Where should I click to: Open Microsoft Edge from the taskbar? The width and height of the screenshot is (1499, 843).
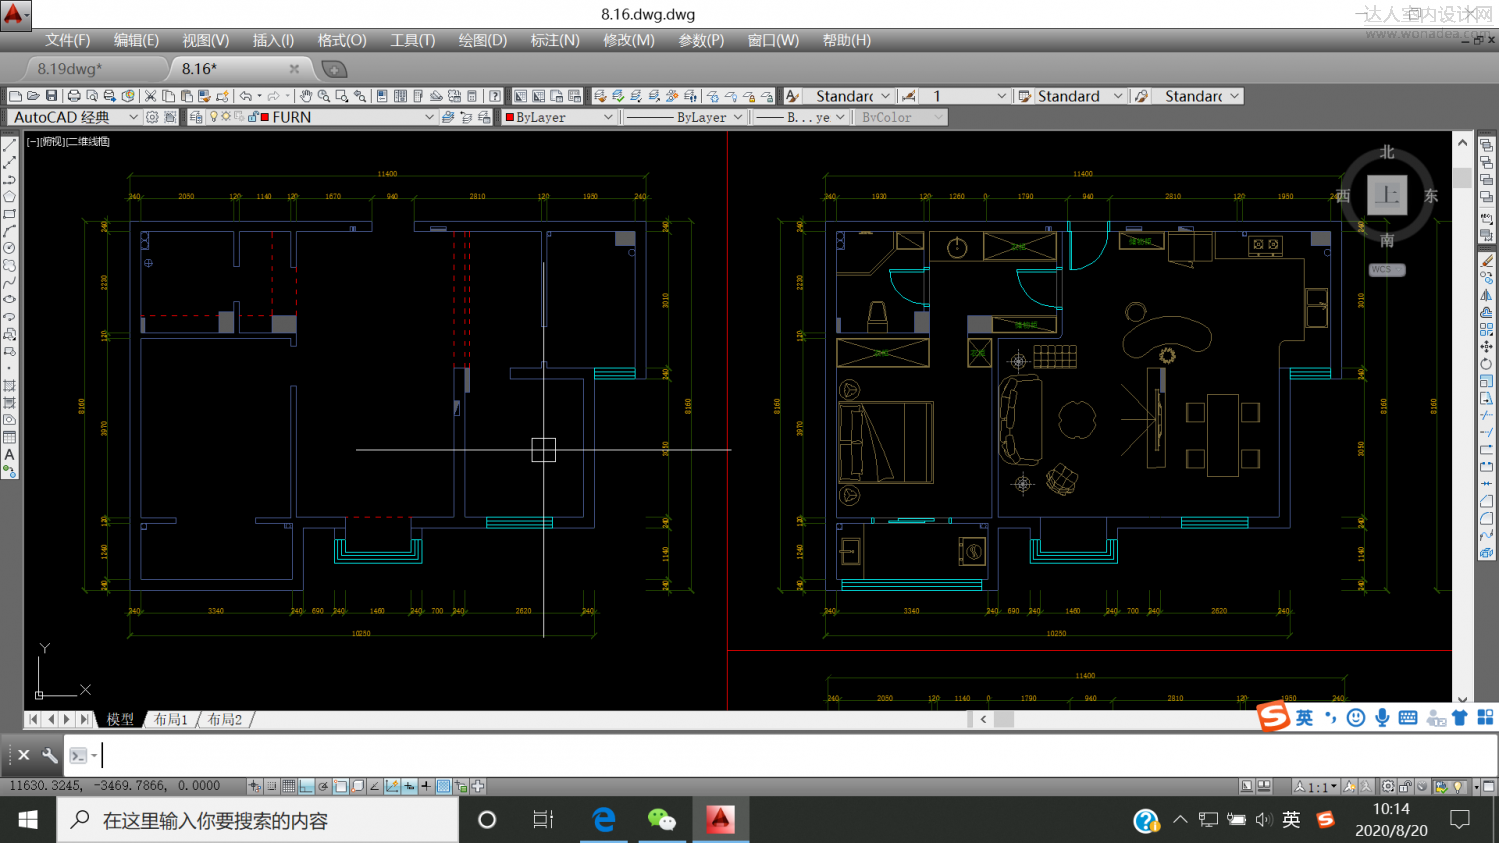(x=604, y=820)
